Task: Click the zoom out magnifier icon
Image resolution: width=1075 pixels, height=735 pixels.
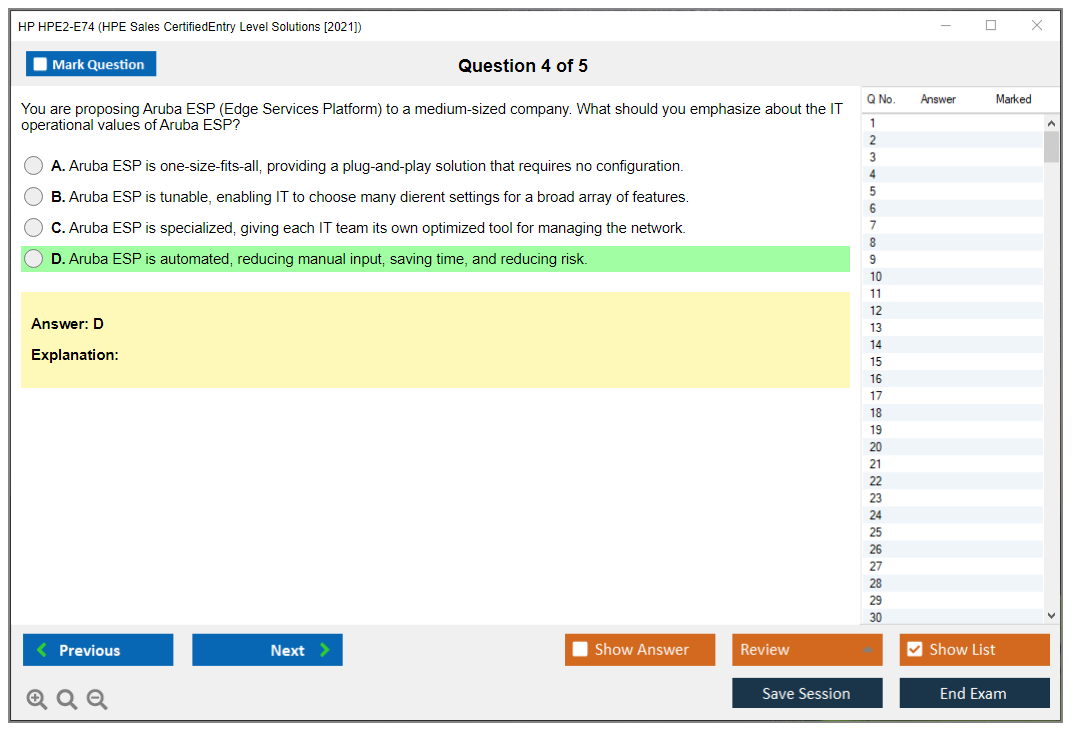Action: 97,700
